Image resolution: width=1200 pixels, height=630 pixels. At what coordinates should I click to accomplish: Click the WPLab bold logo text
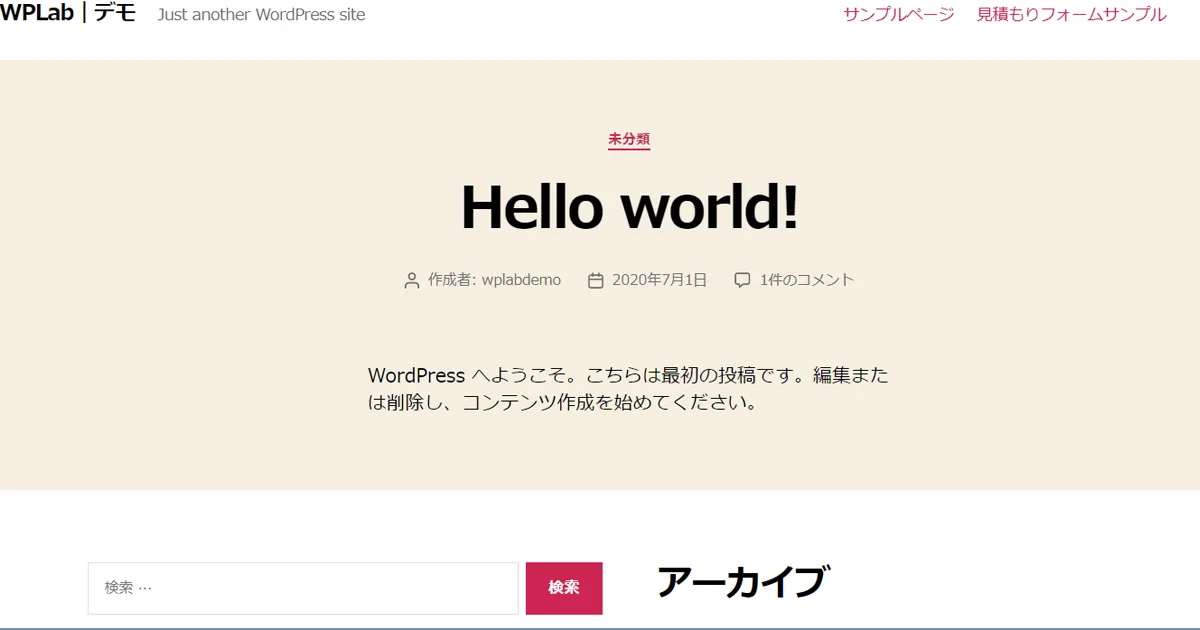tap(36, 14)
